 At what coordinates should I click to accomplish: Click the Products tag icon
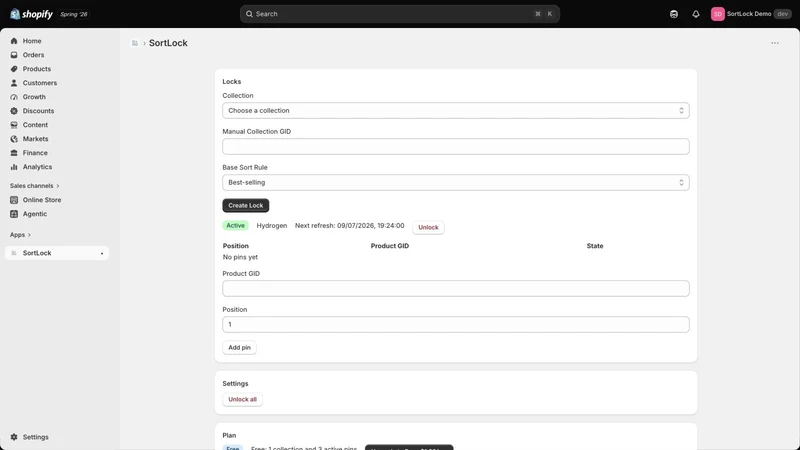tap(14, 69)
